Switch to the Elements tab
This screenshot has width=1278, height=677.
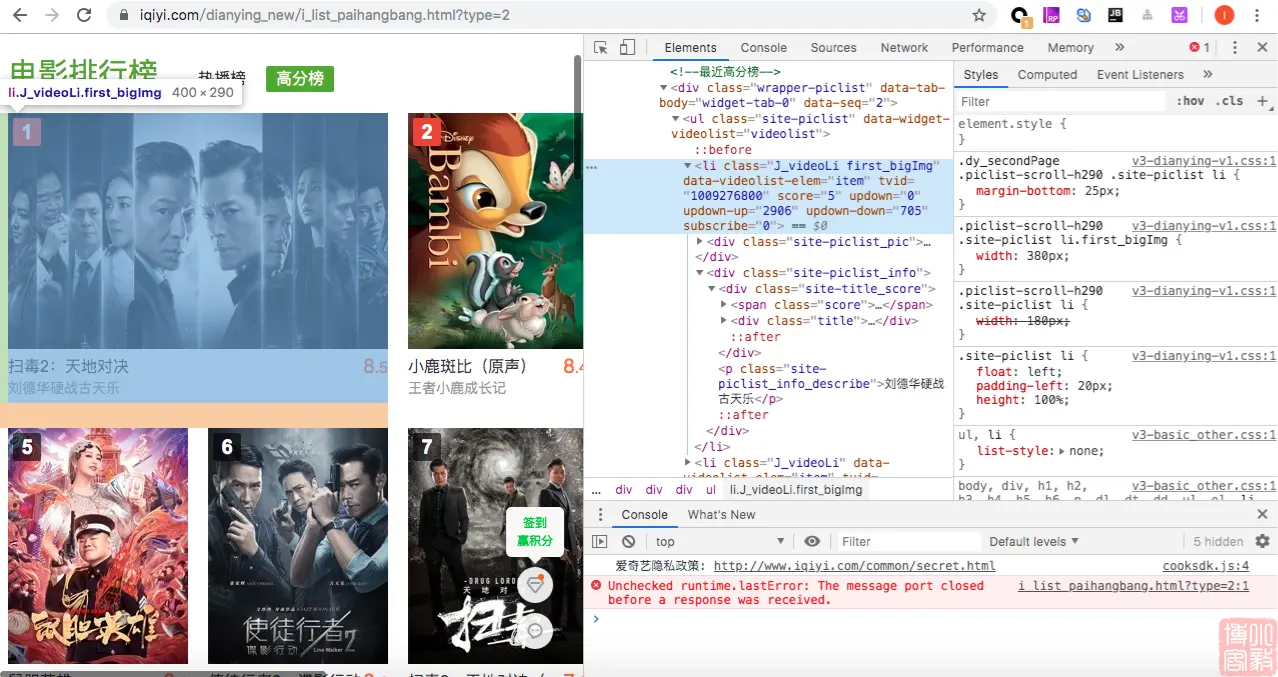pos(690,47)
